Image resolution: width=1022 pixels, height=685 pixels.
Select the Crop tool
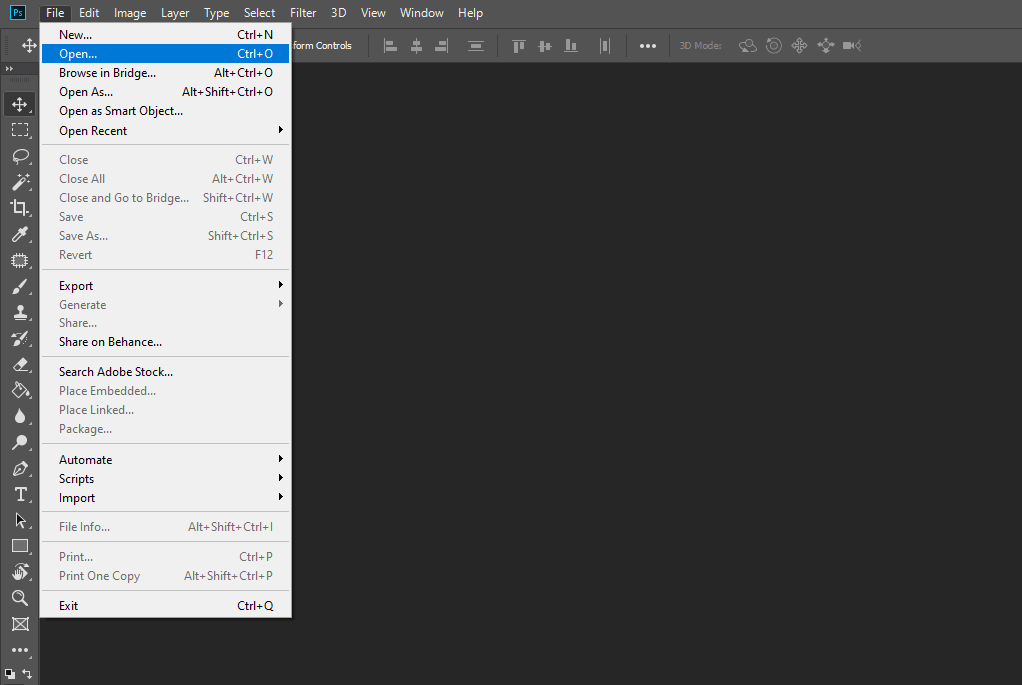tap(21, 208)
